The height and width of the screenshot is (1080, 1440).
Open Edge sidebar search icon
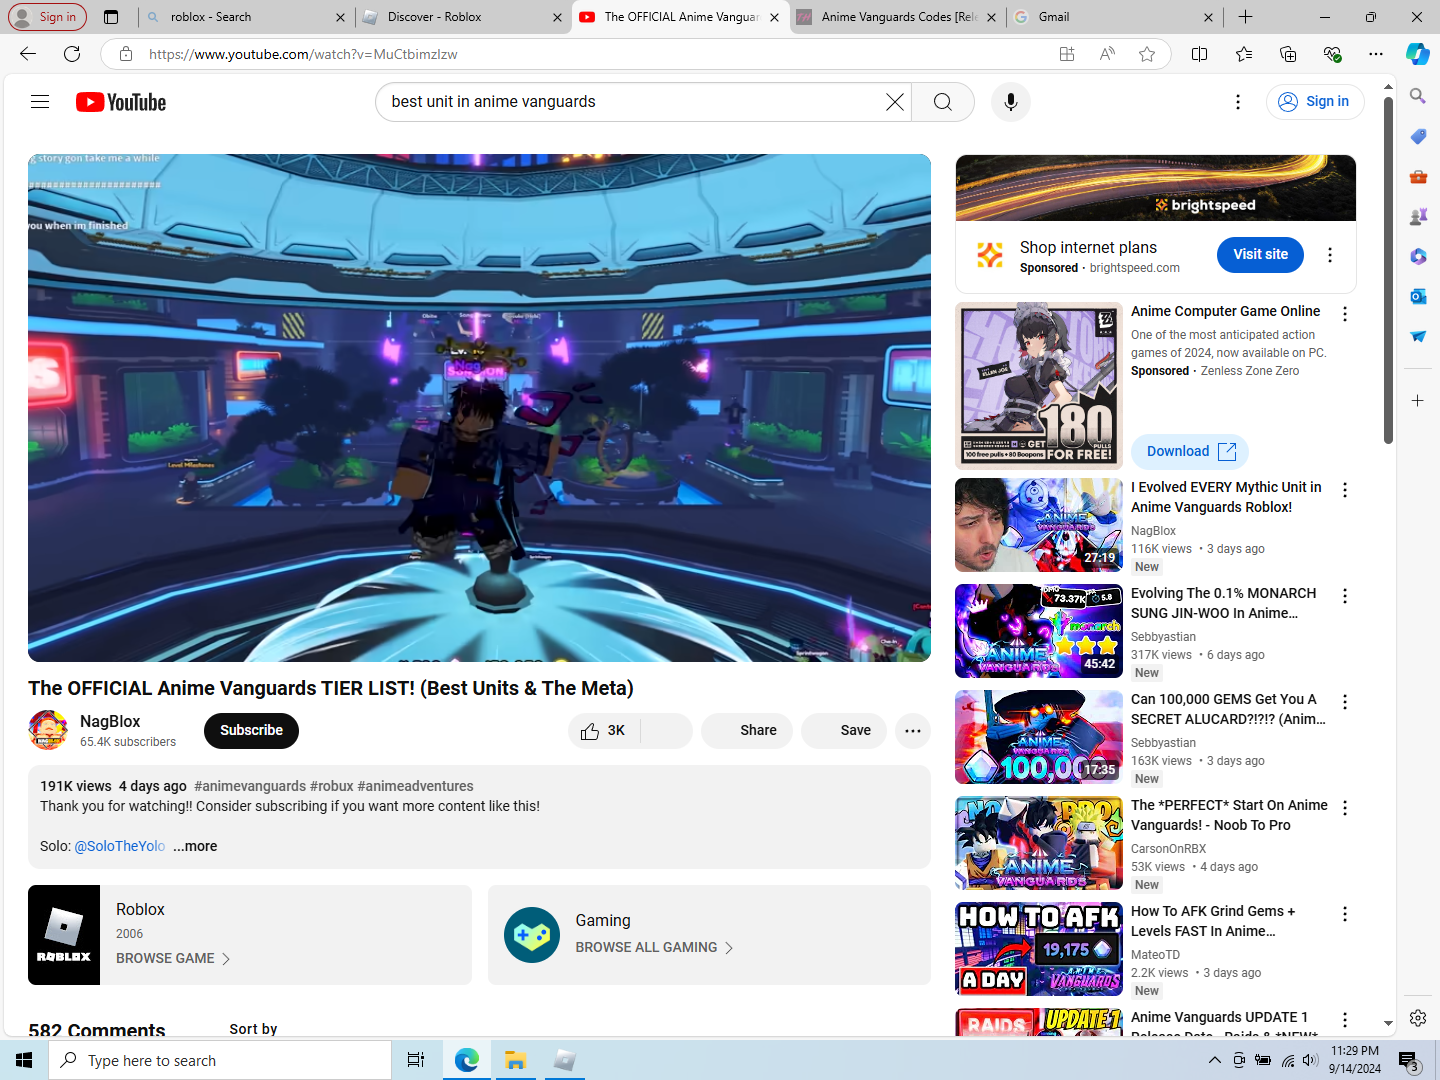(x=1417, y=96)
